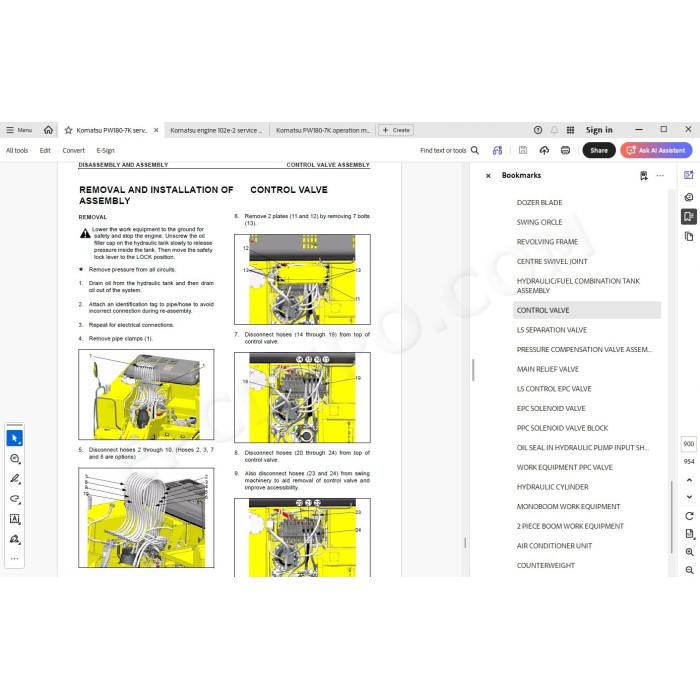Open the Convert menu

pos(73,150)
